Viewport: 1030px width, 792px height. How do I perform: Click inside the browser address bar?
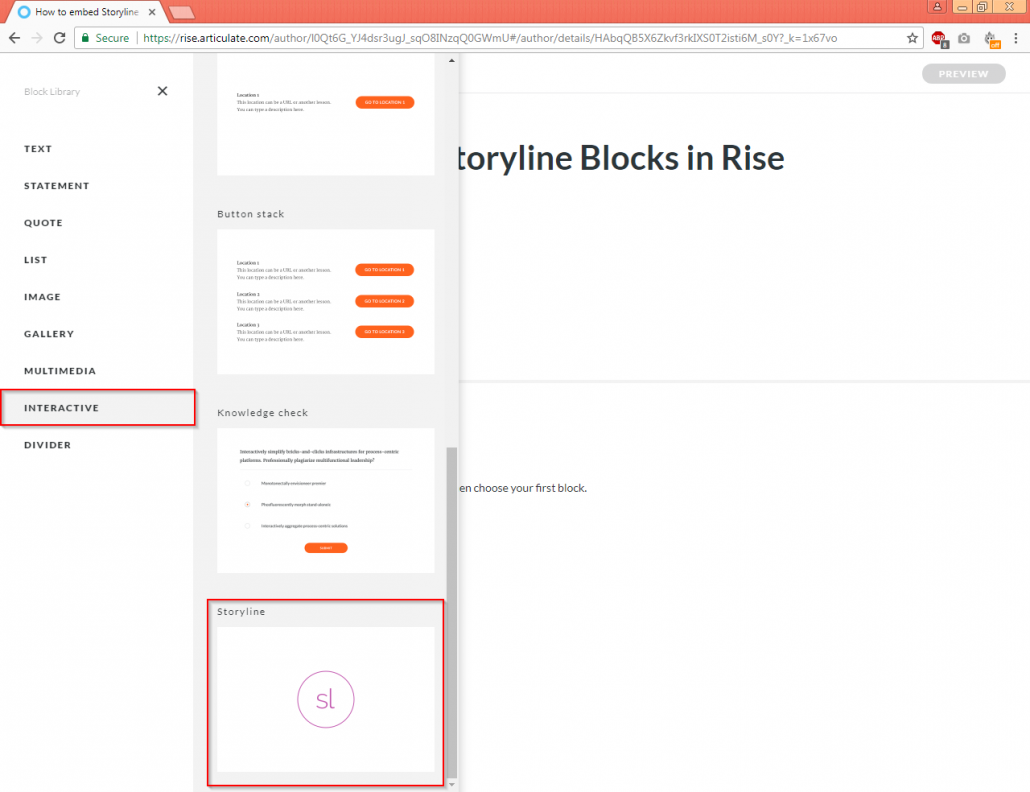(400, 37)
